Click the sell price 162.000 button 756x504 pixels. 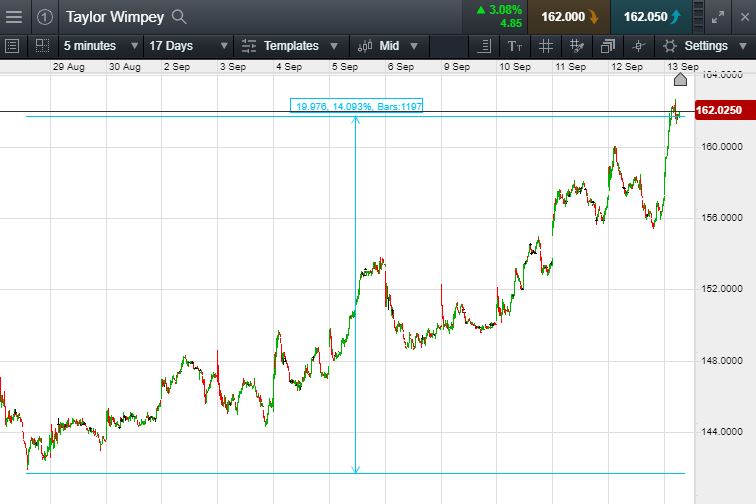[569, 17]
